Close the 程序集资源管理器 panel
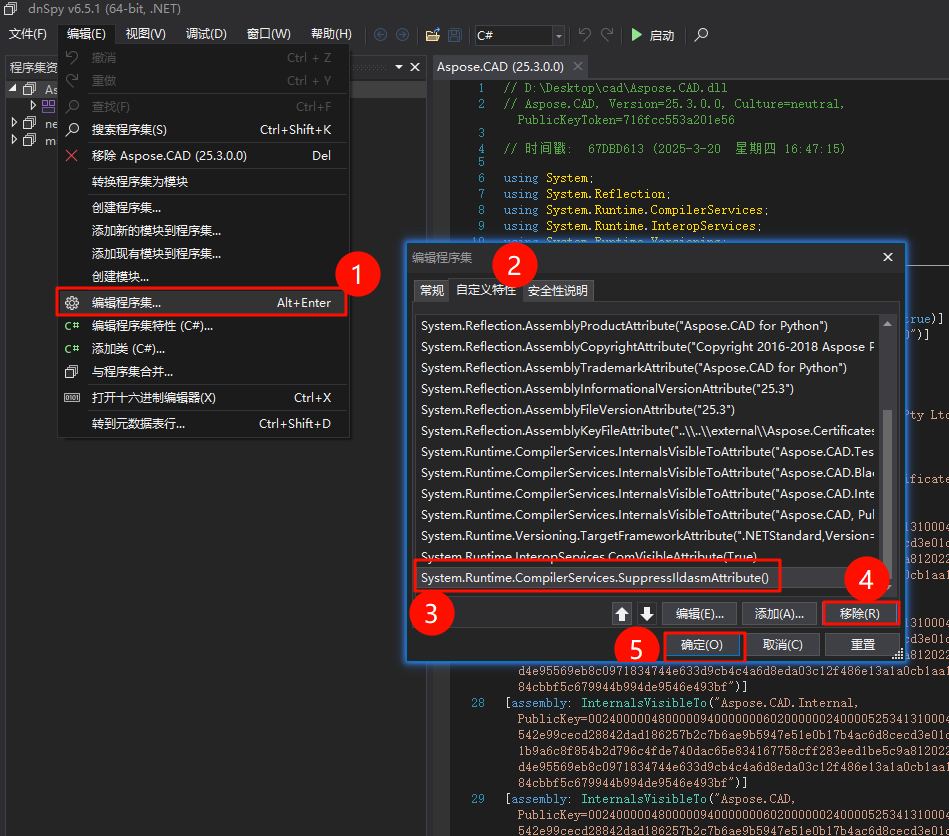This screenshot has height=836, width=949. click(415, 67)
